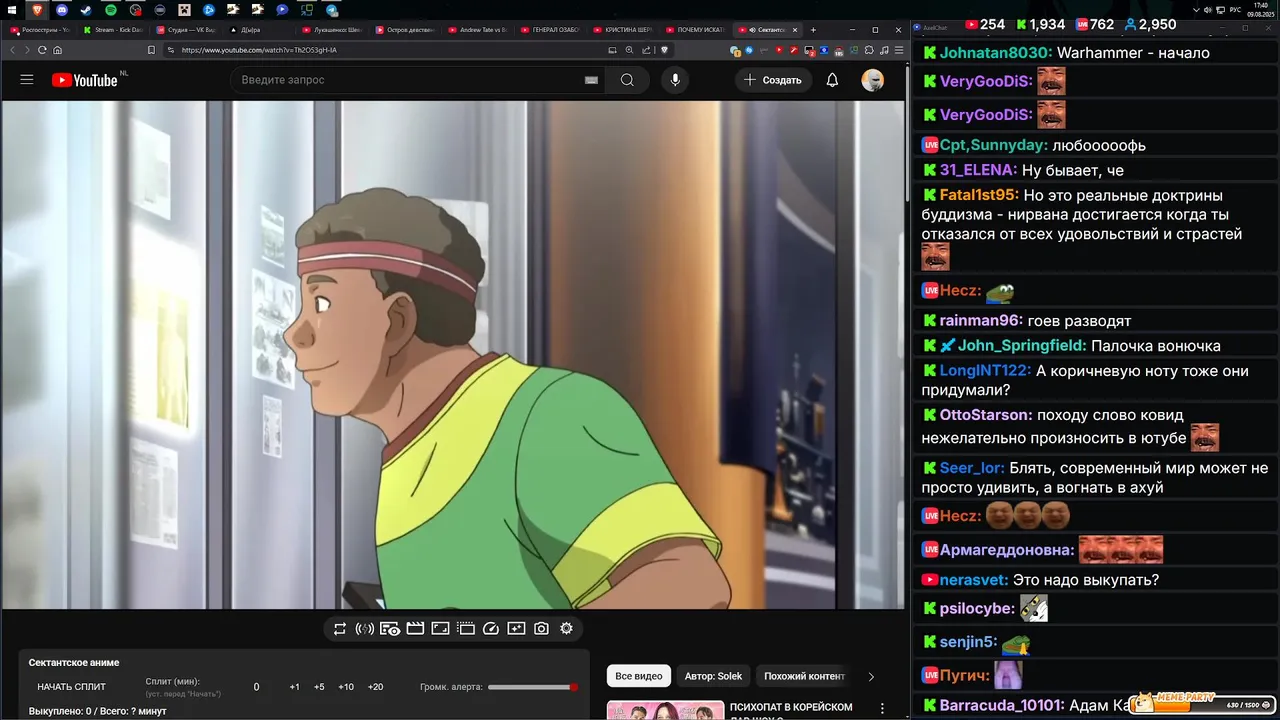Select the Все видео filter chip
Screen dimensions: 1280x720
point(638,676)
